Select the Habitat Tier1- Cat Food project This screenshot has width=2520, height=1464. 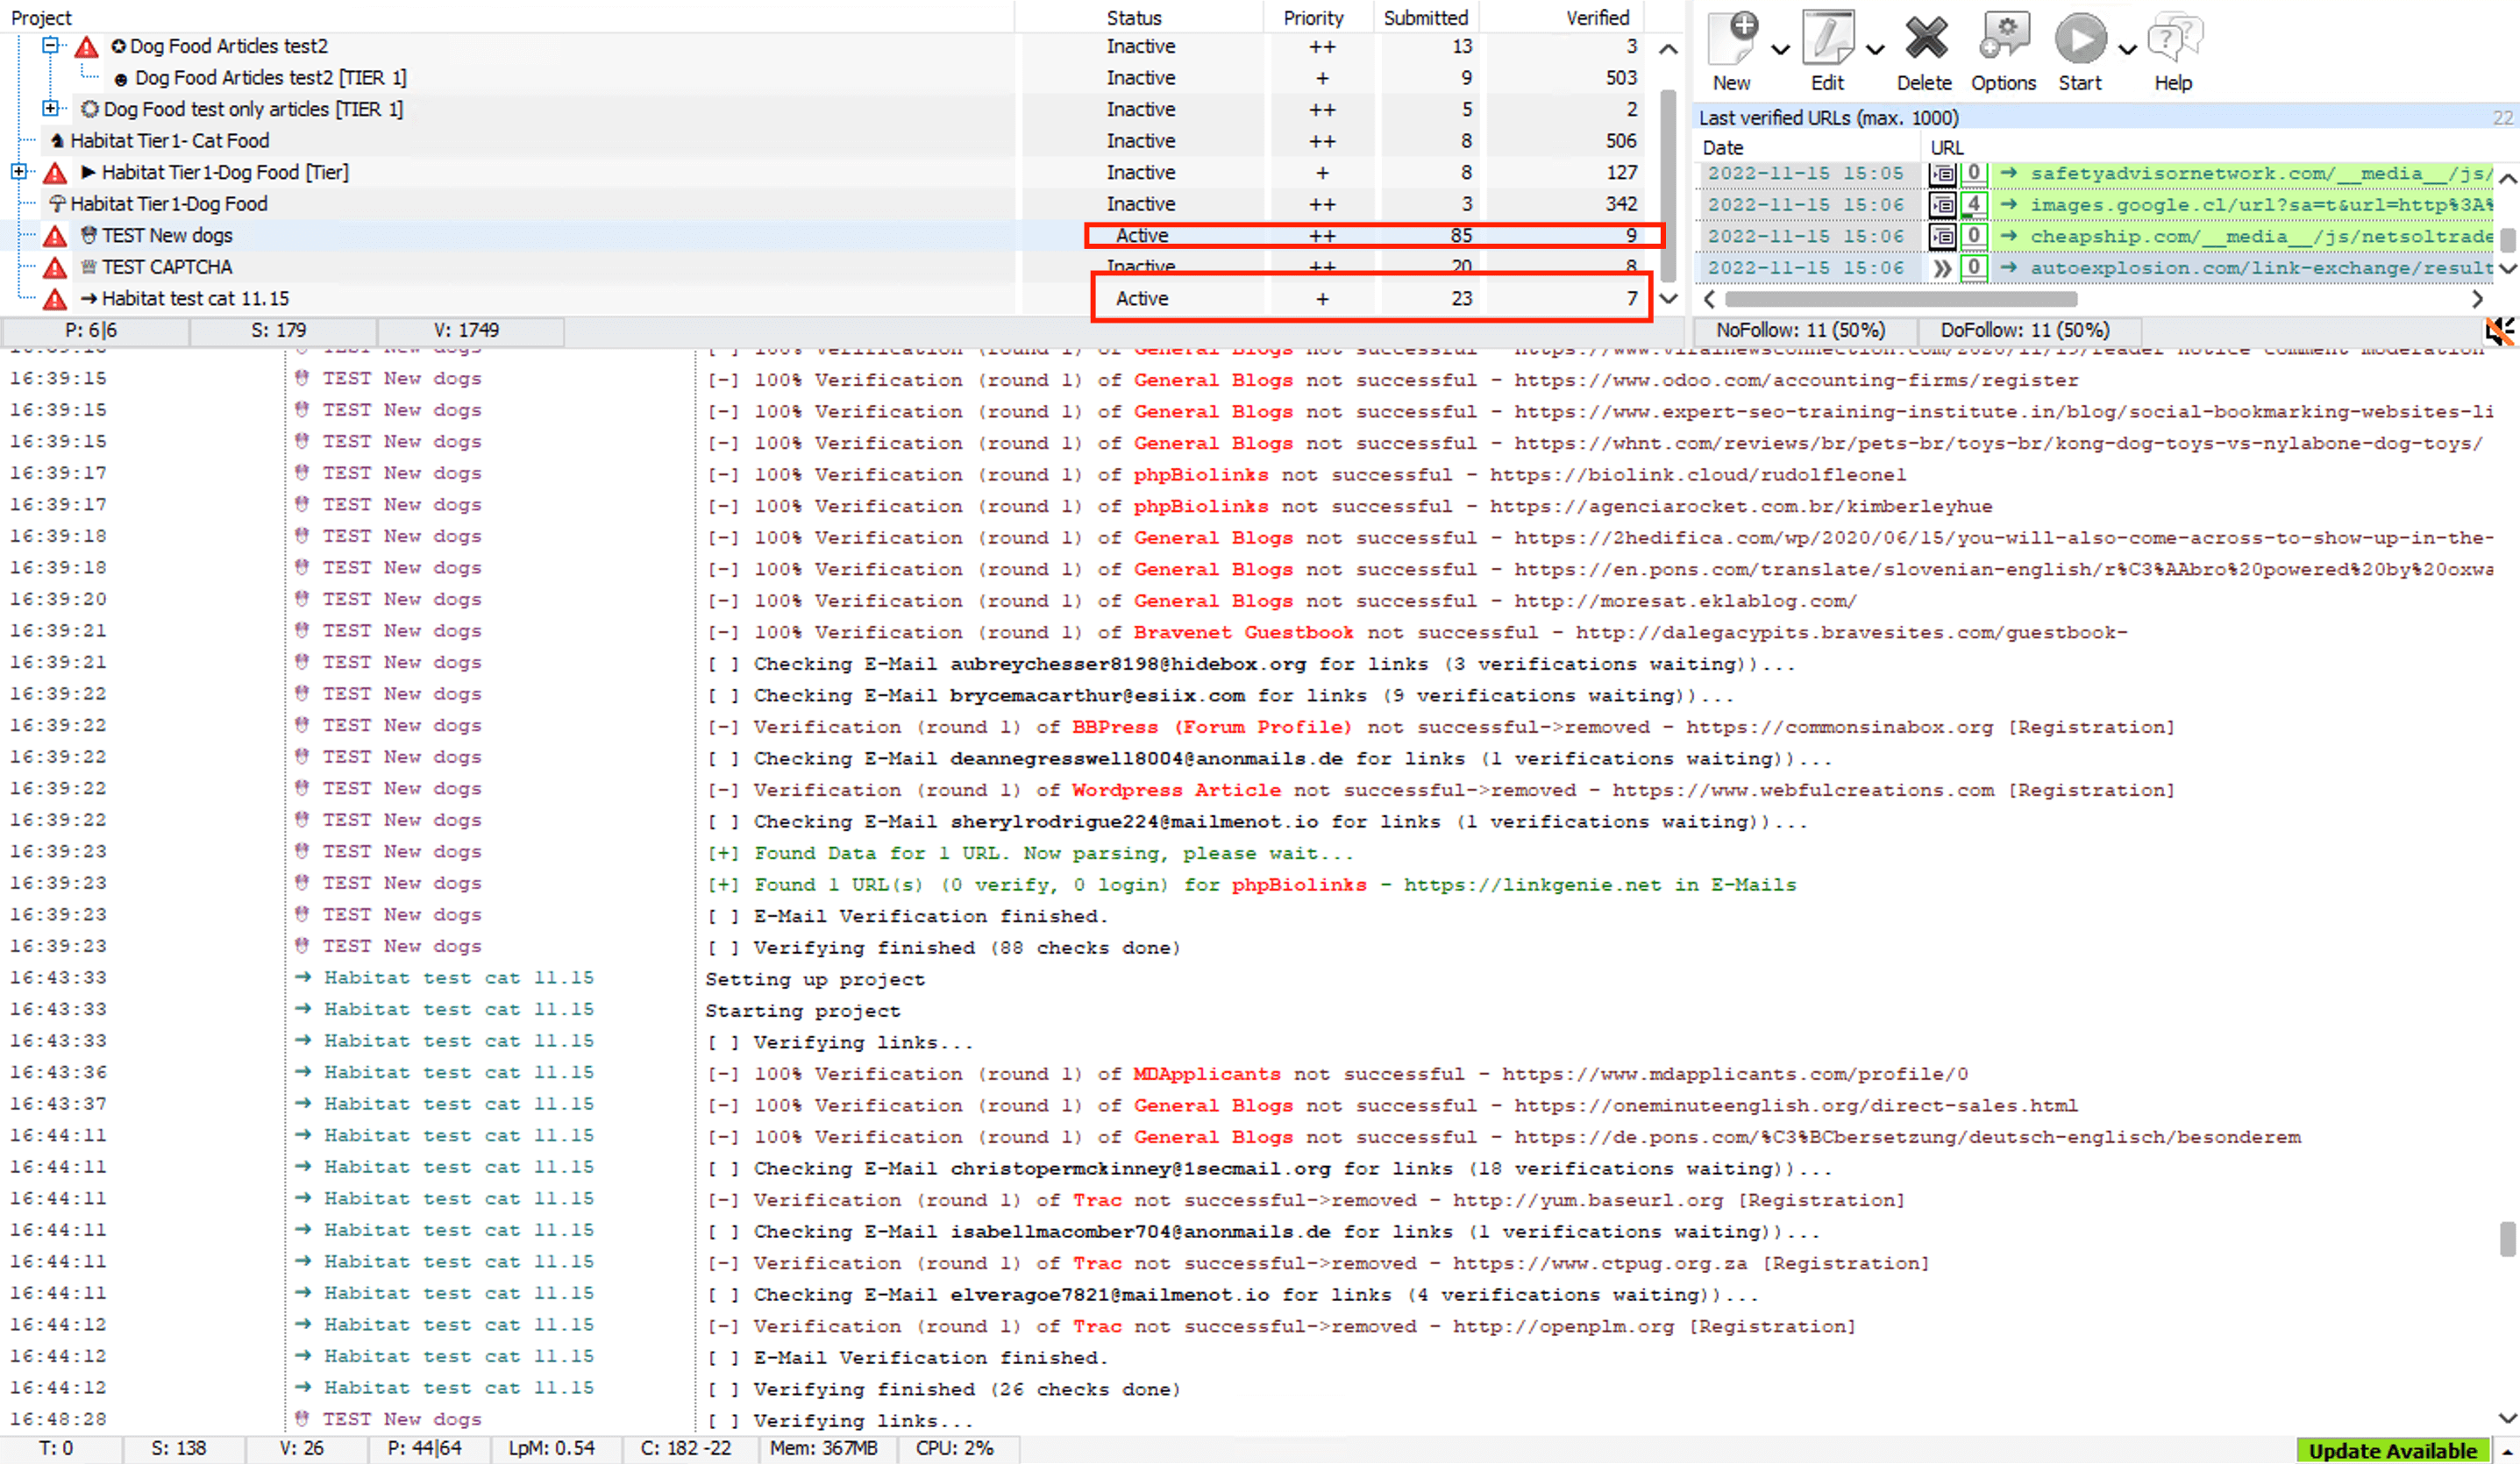(169, 141)
